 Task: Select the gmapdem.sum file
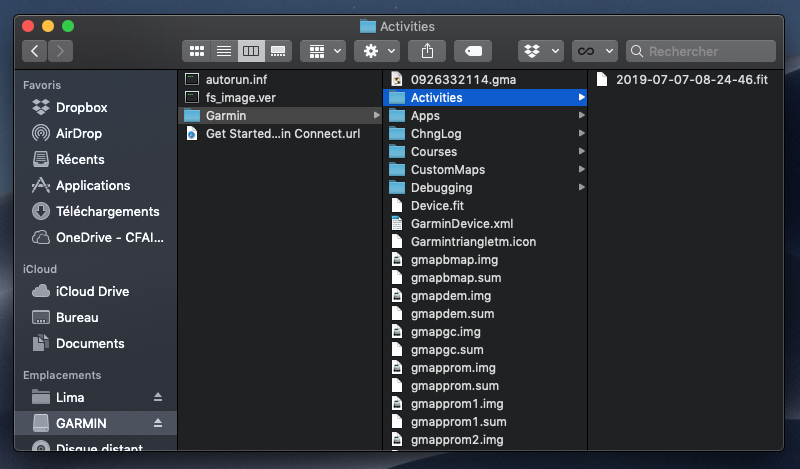click(x=485, y=313)
